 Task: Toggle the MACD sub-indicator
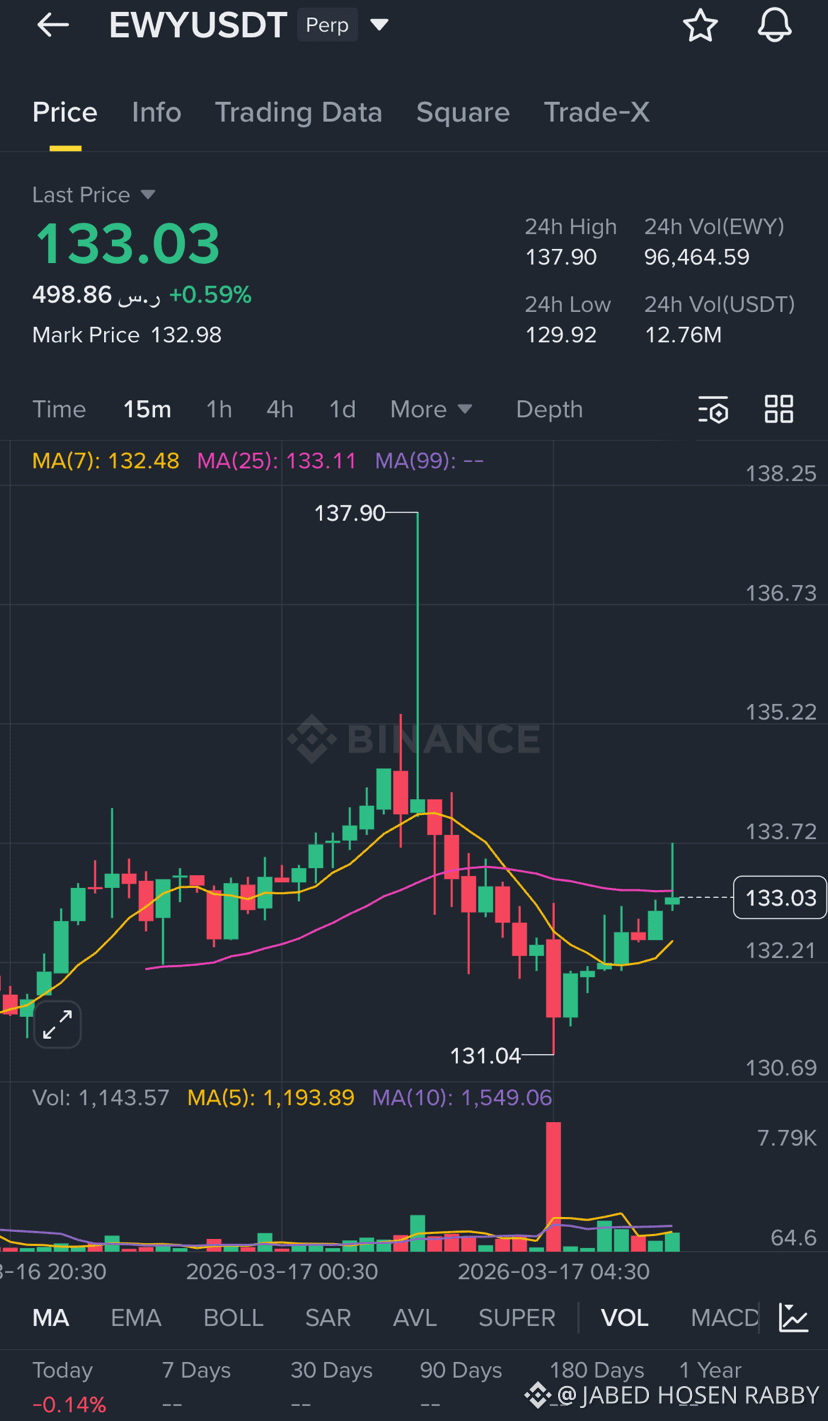click(x=725, y=1318)
